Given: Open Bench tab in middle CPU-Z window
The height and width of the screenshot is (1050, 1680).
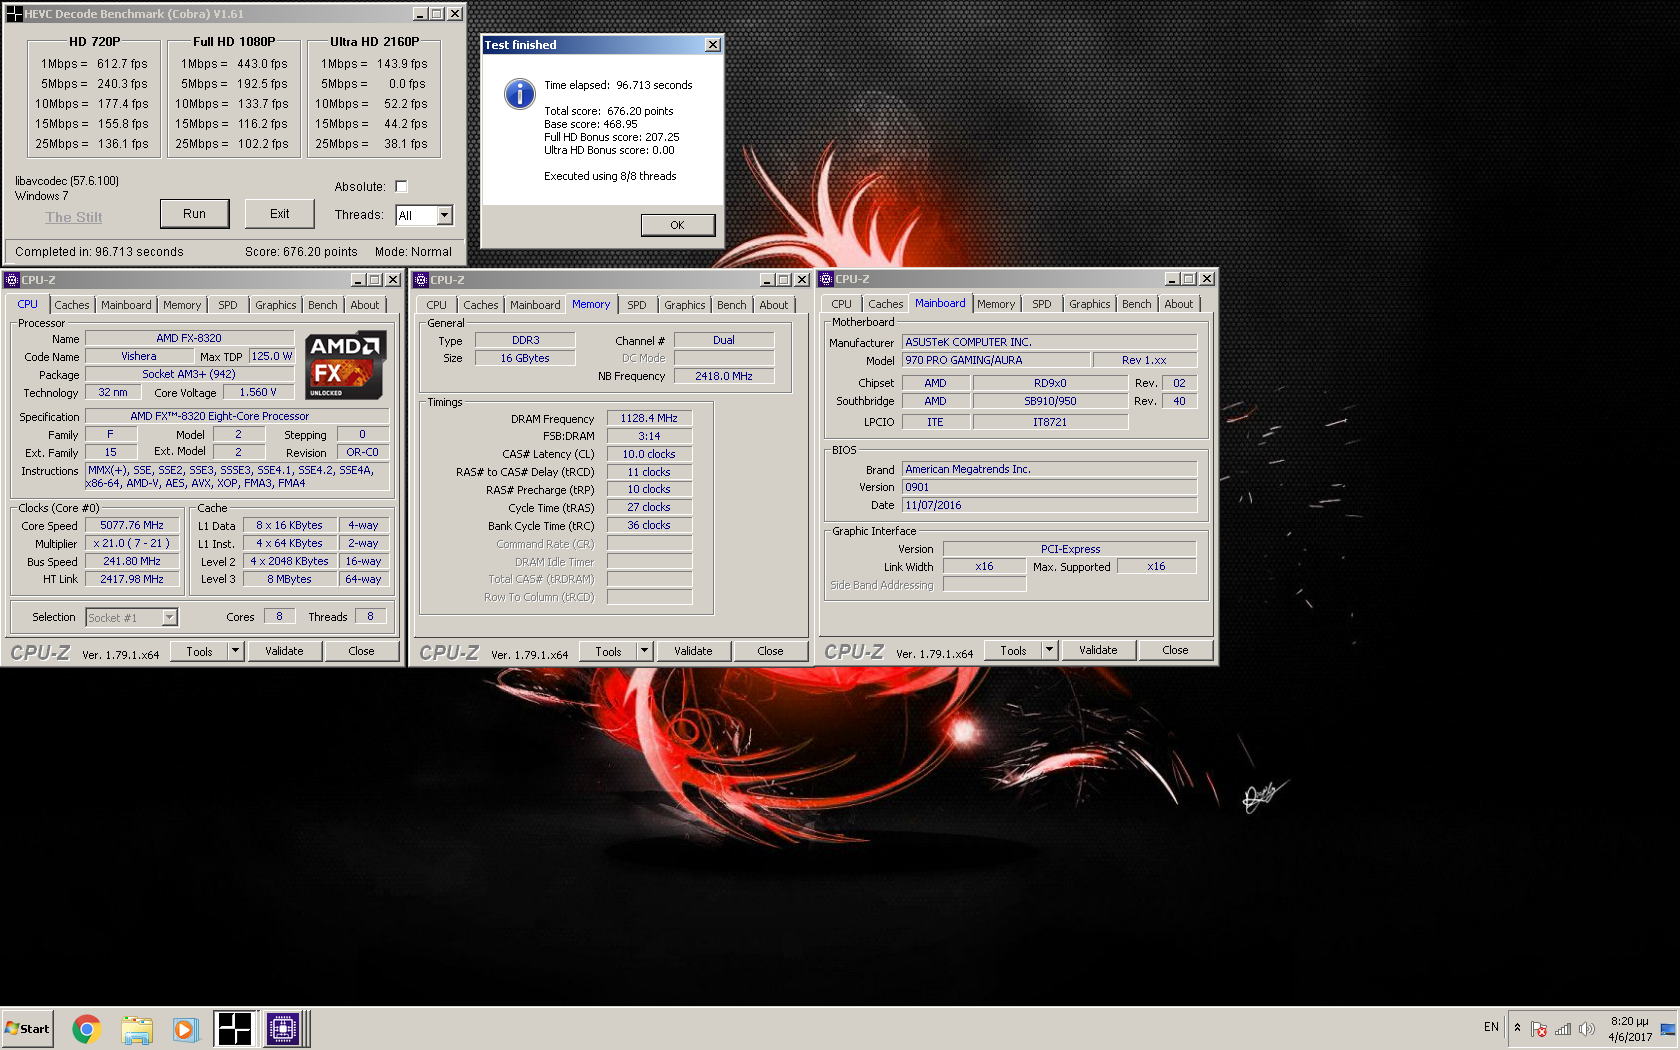Looking at the screenshot, I should (732, 305).
